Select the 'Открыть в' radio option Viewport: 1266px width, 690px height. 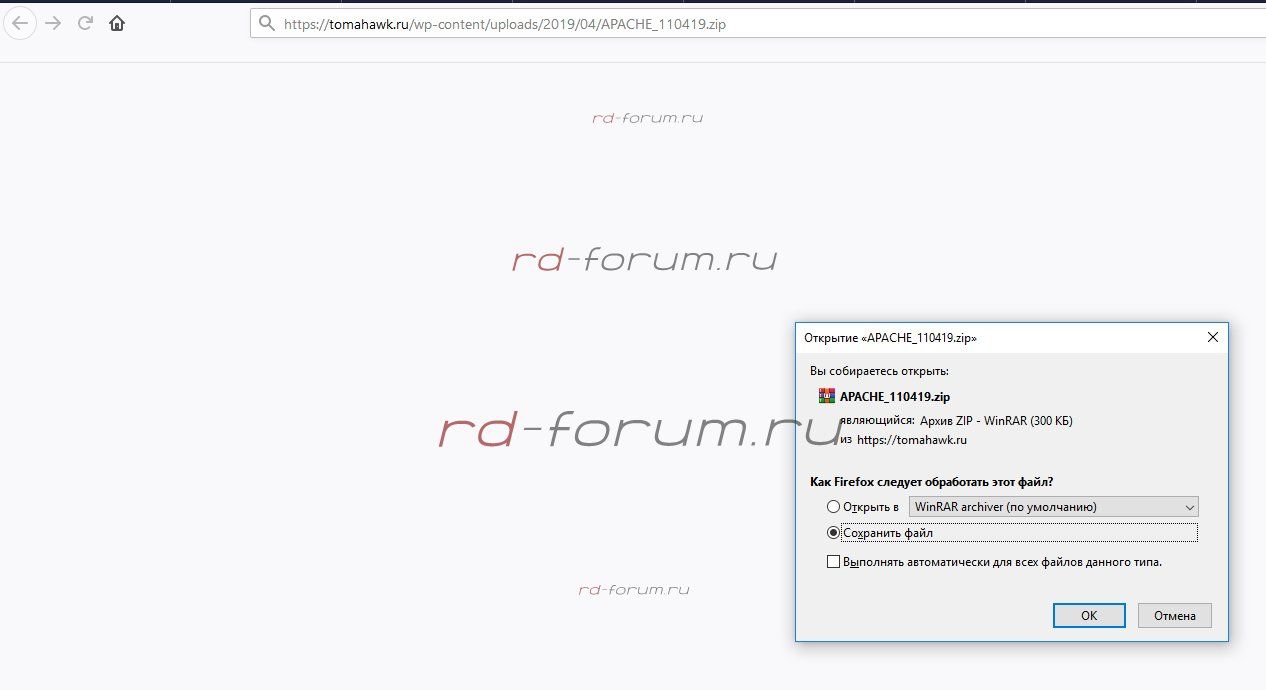coord(834,507)
